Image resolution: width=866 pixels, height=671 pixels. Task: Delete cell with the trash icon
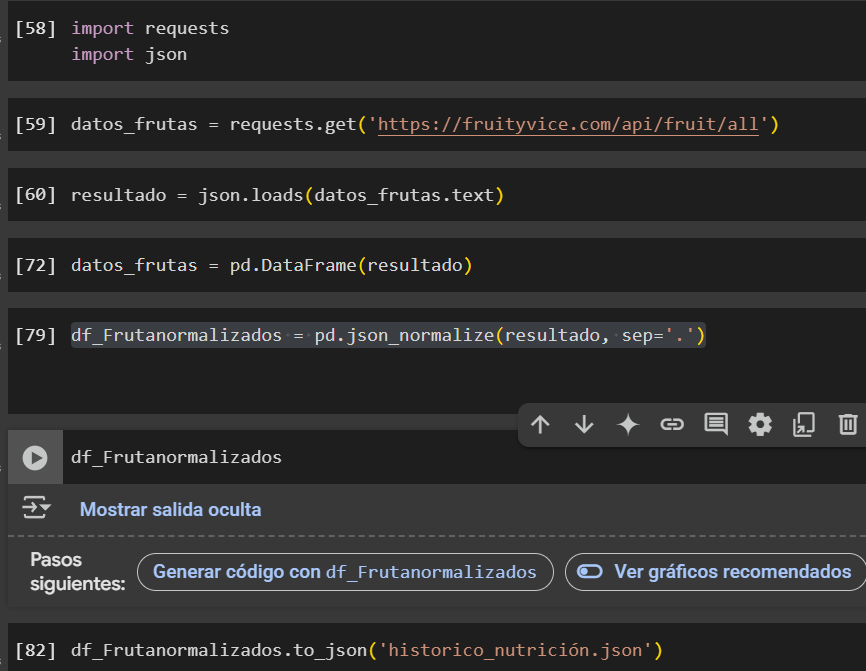(848, 425)
